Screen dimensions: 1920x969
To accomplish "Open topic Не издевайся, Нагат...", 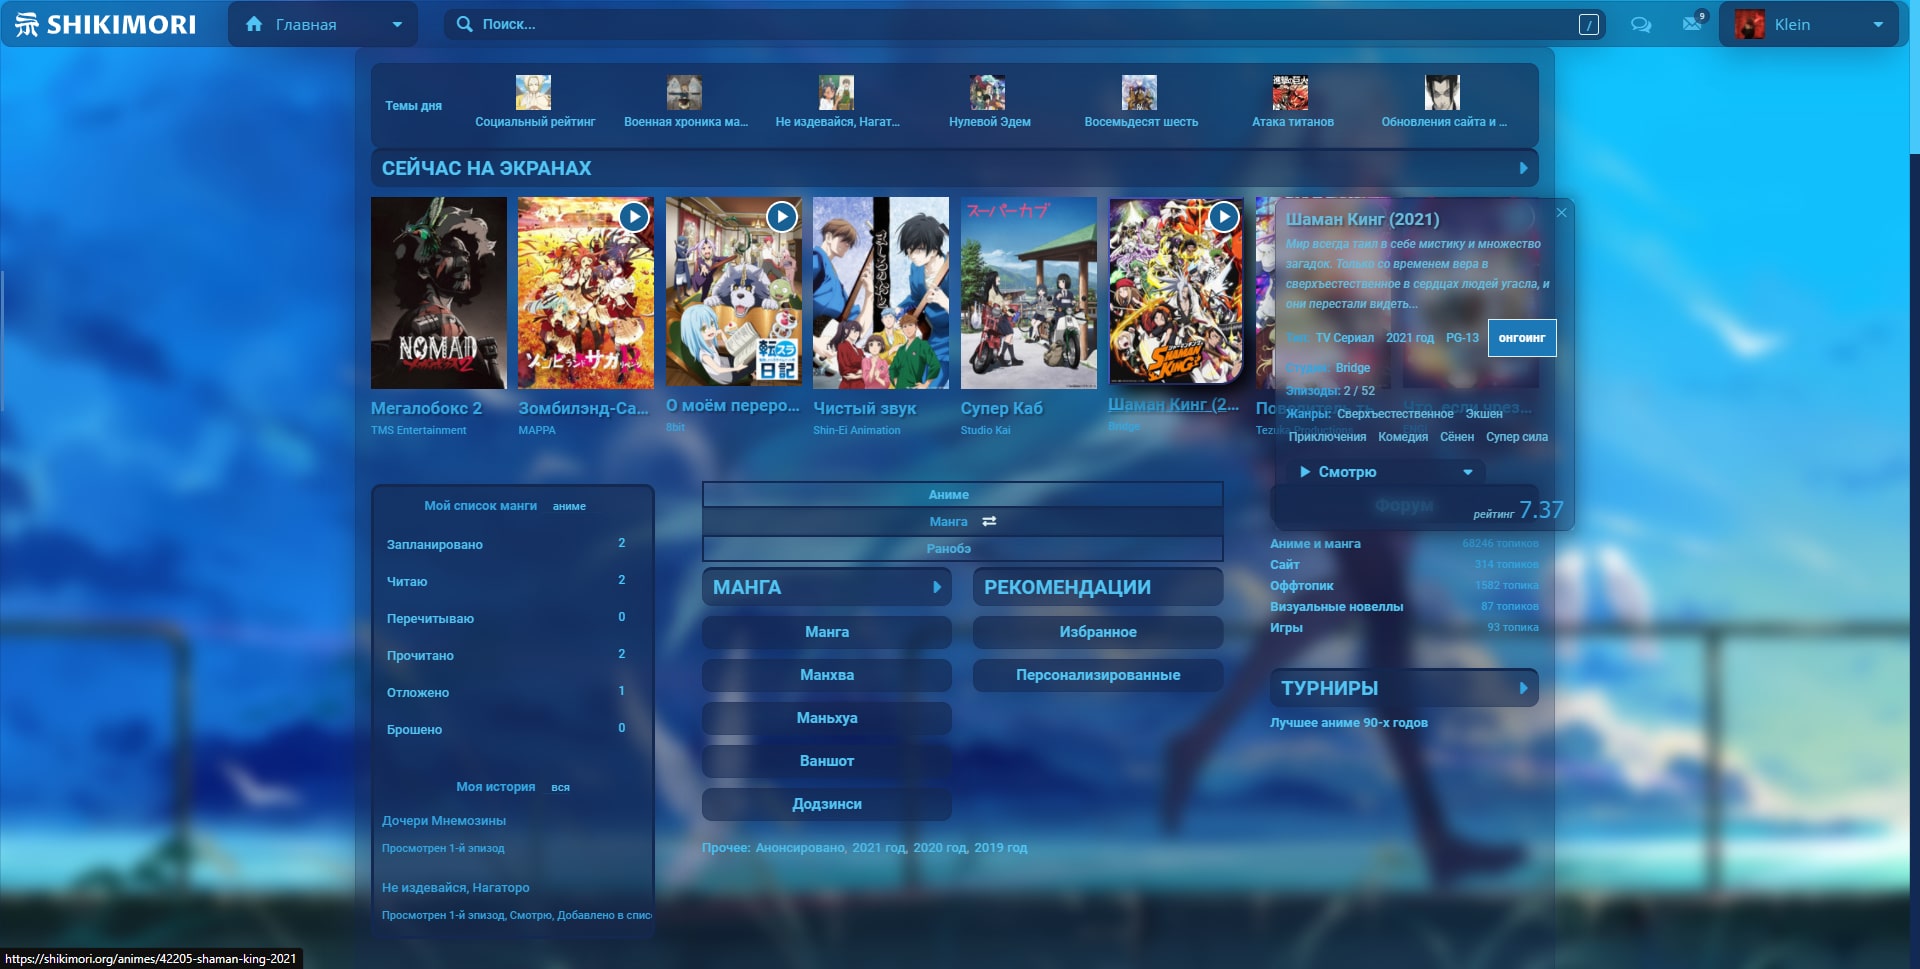I will [838, 122].
